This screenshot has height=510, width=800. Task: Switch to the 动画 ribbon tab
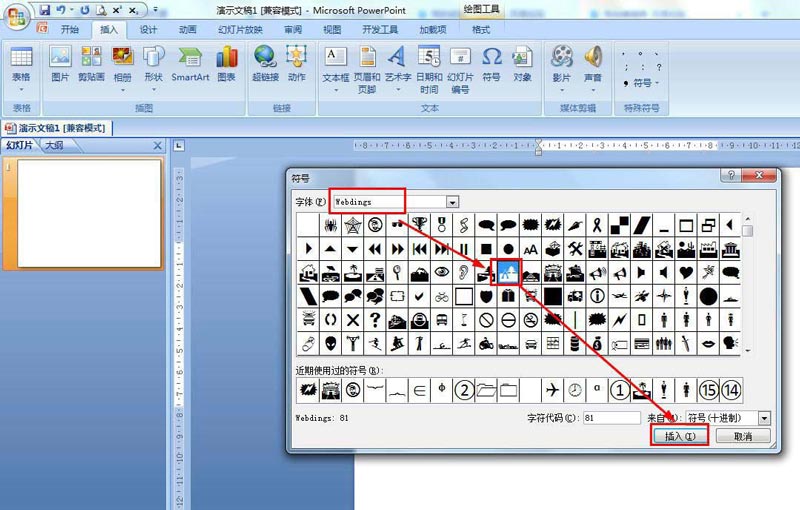tap(187, 30)
